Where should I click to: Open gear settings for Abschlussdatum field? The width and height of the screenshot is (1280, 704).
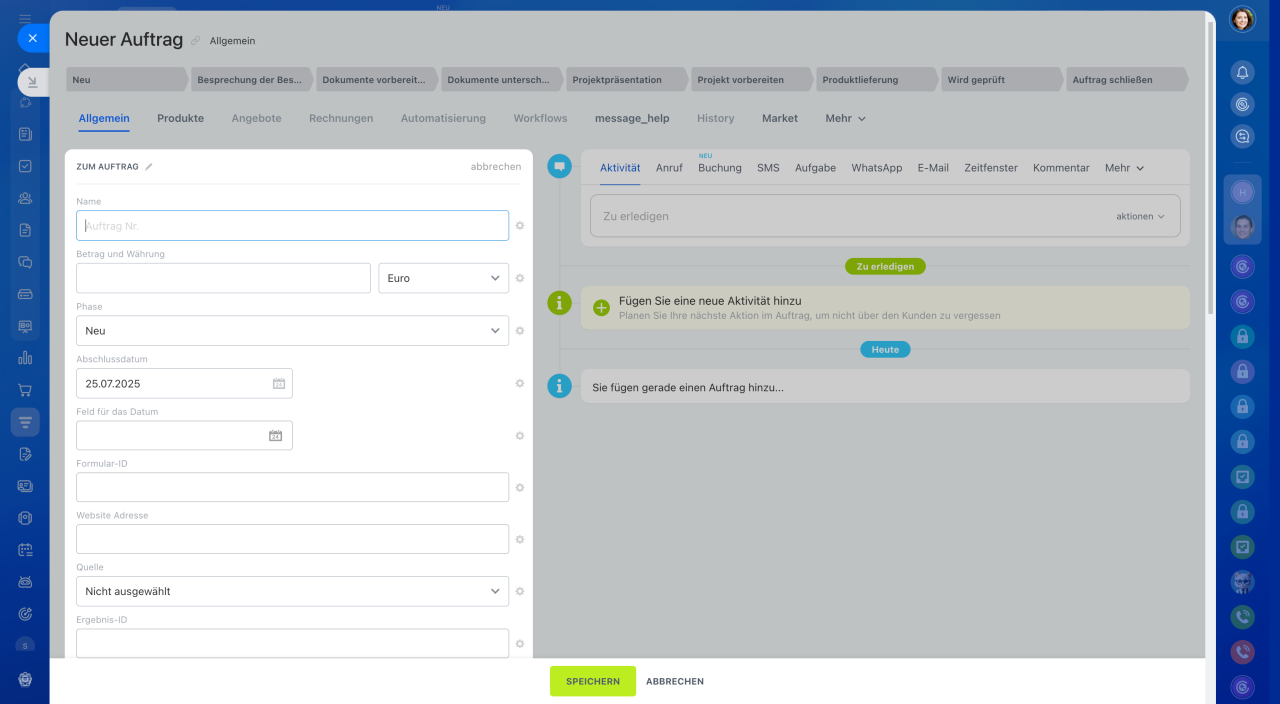click(x=520, y=383)
